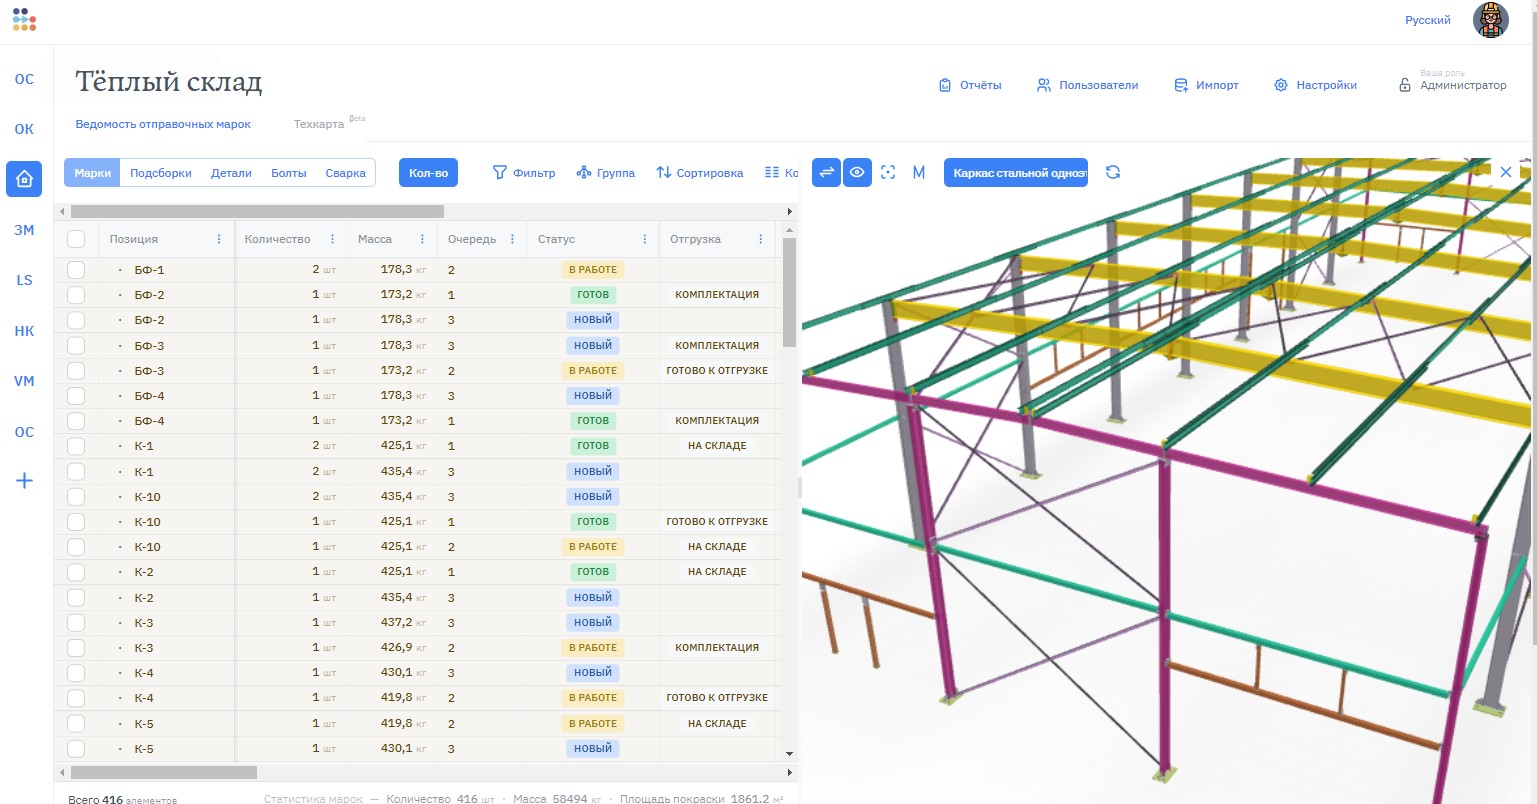Tick checkbox of К-1 row with mass 425,1
This screenshot has width=1537, height=804.
[76, 446]
